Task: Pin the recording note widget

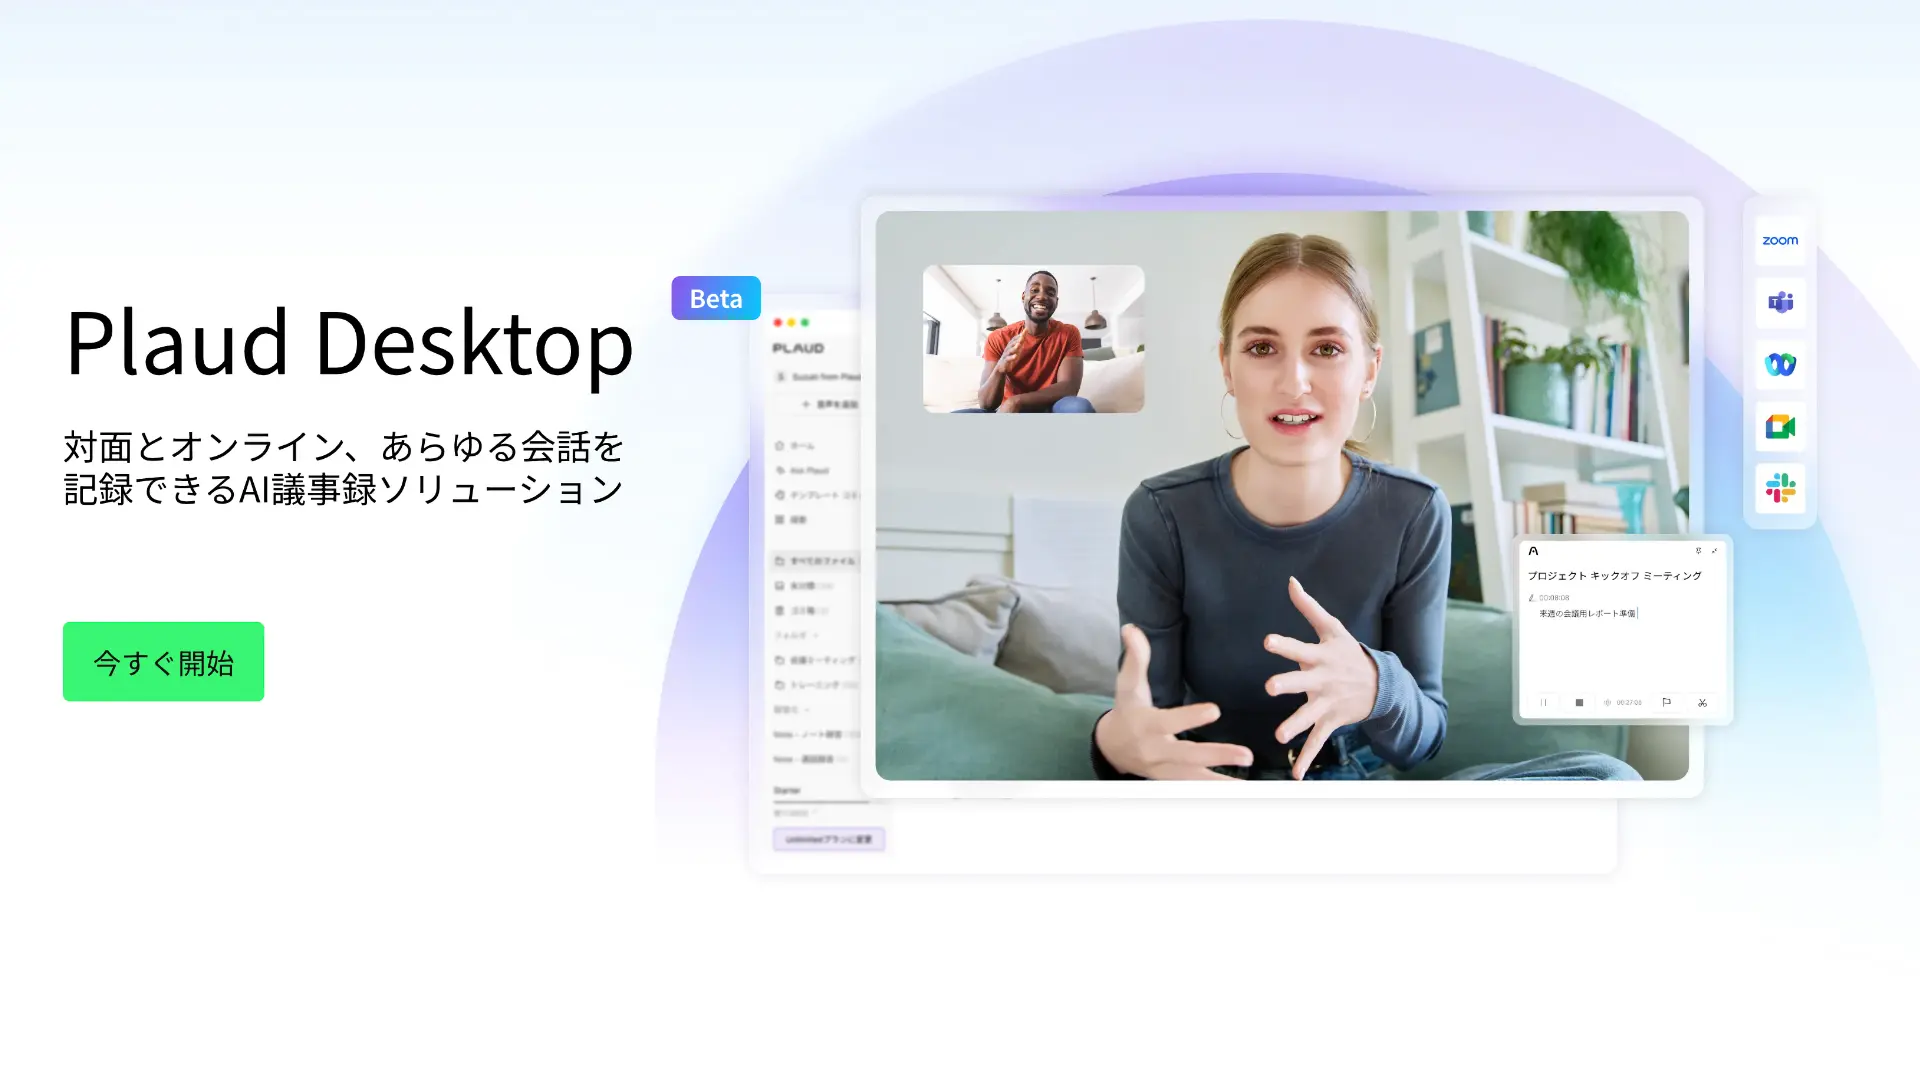Action: [1698, 551]
